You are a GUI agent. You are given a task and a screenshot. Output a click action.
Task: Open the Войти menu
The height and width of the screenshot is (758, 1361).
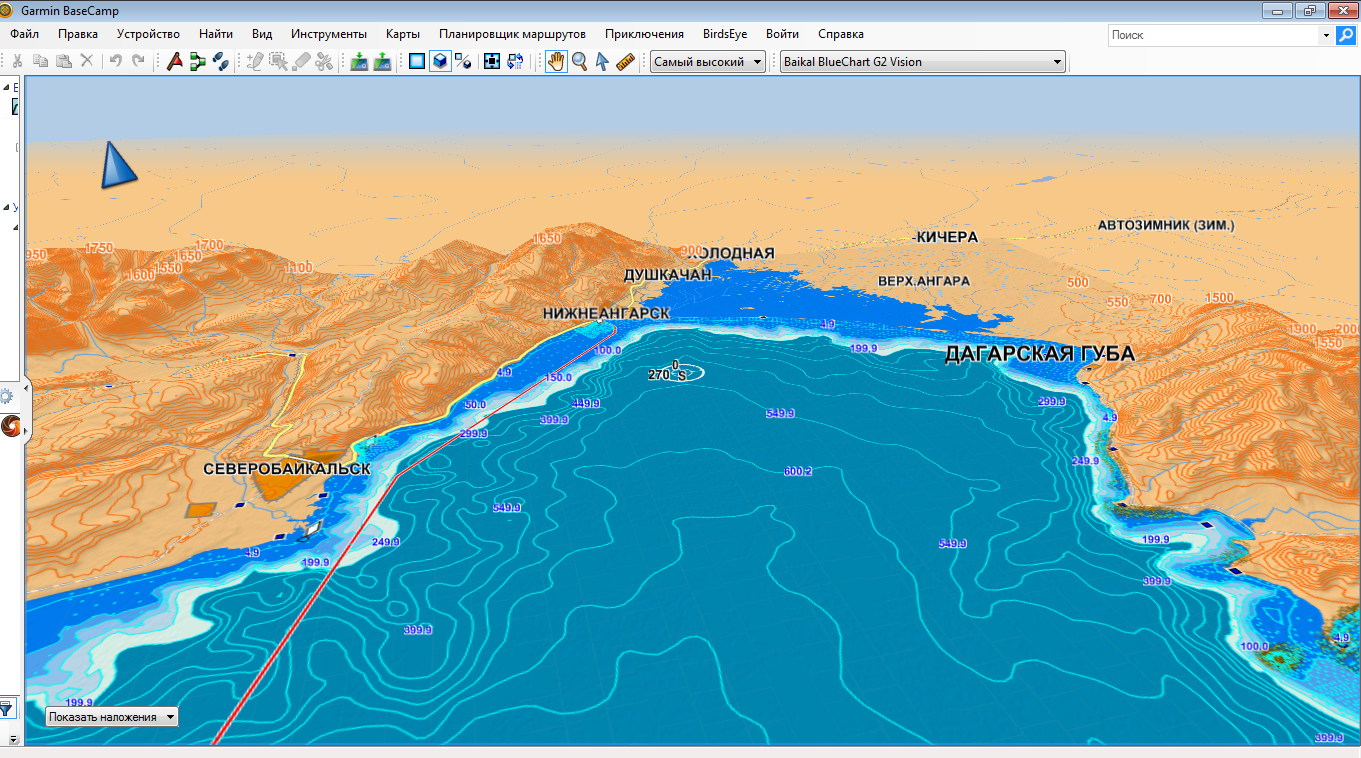(x=782, y=34)
